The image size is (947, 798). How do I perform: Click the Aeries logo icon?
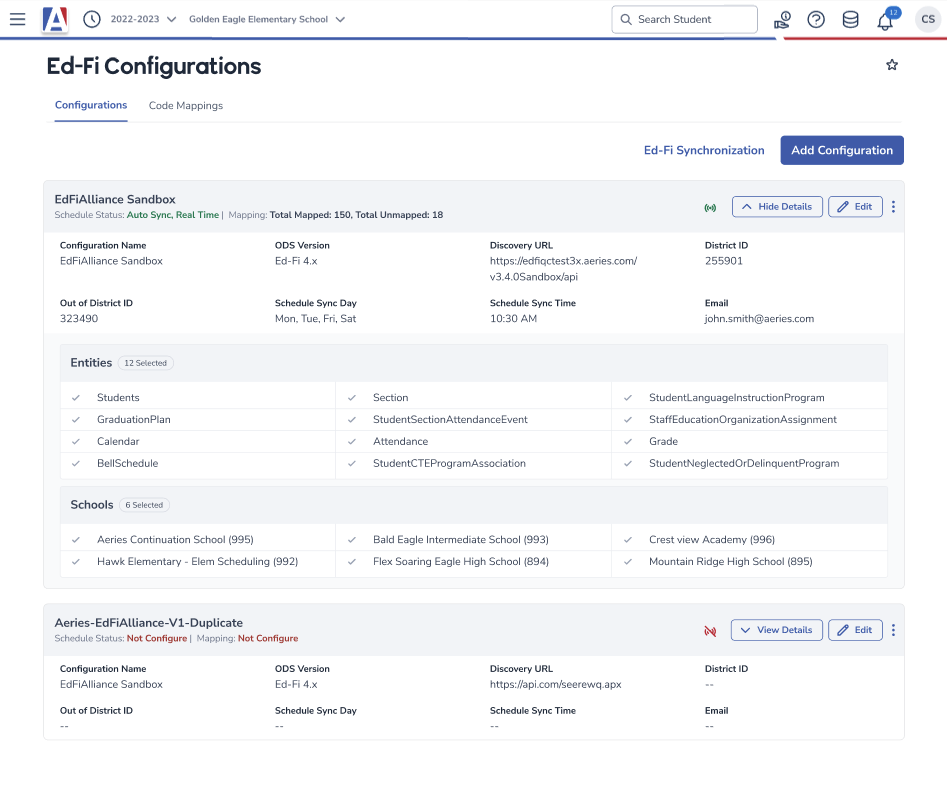[55, 19]
